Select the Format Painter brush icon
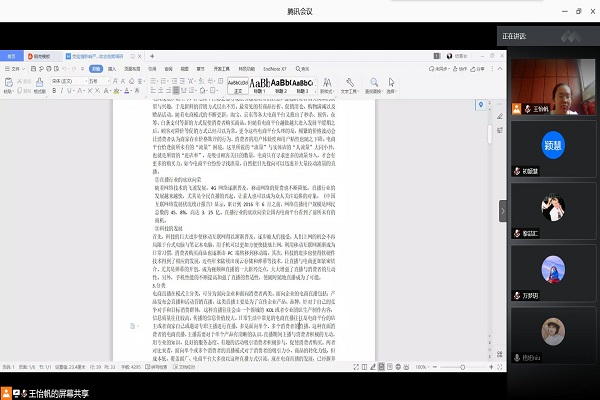600x400 pixels. pyautogui.click(x=39, y=82)
